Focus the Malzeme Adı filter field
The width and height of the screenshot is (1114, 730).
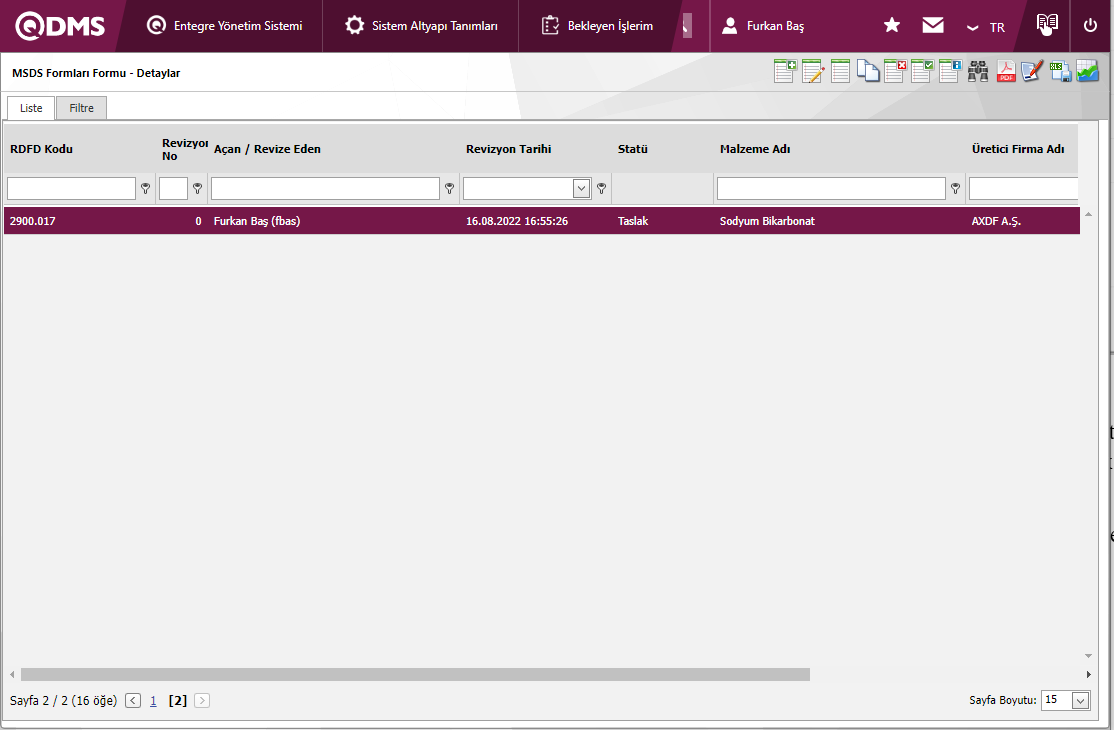tap(831, 188)
